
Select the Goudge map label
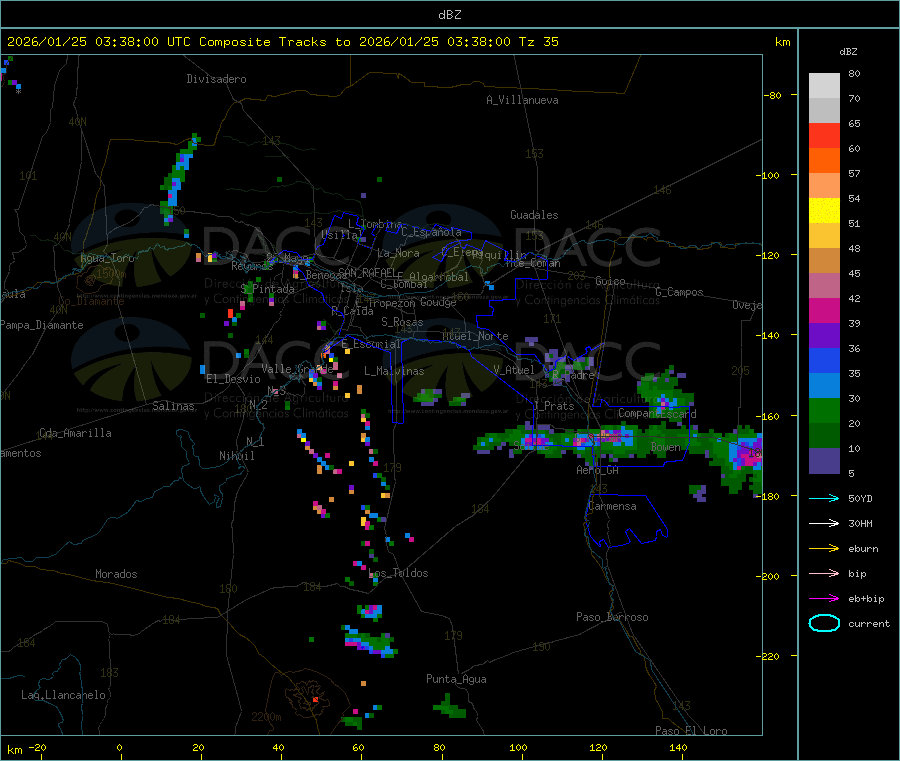coord(438,302)
